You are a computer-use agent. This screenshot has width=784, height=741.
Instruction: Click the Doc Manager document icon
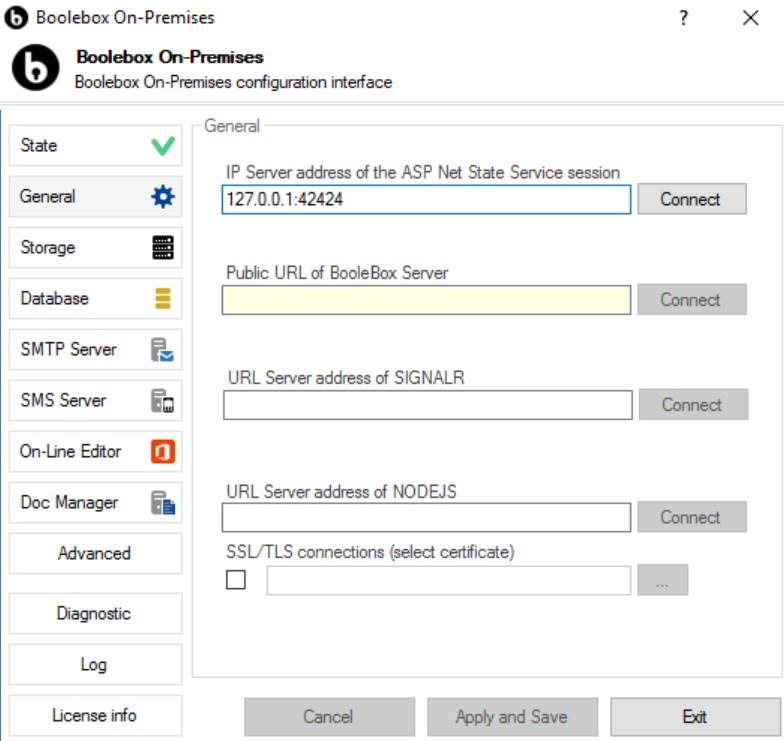coord(162,502)
